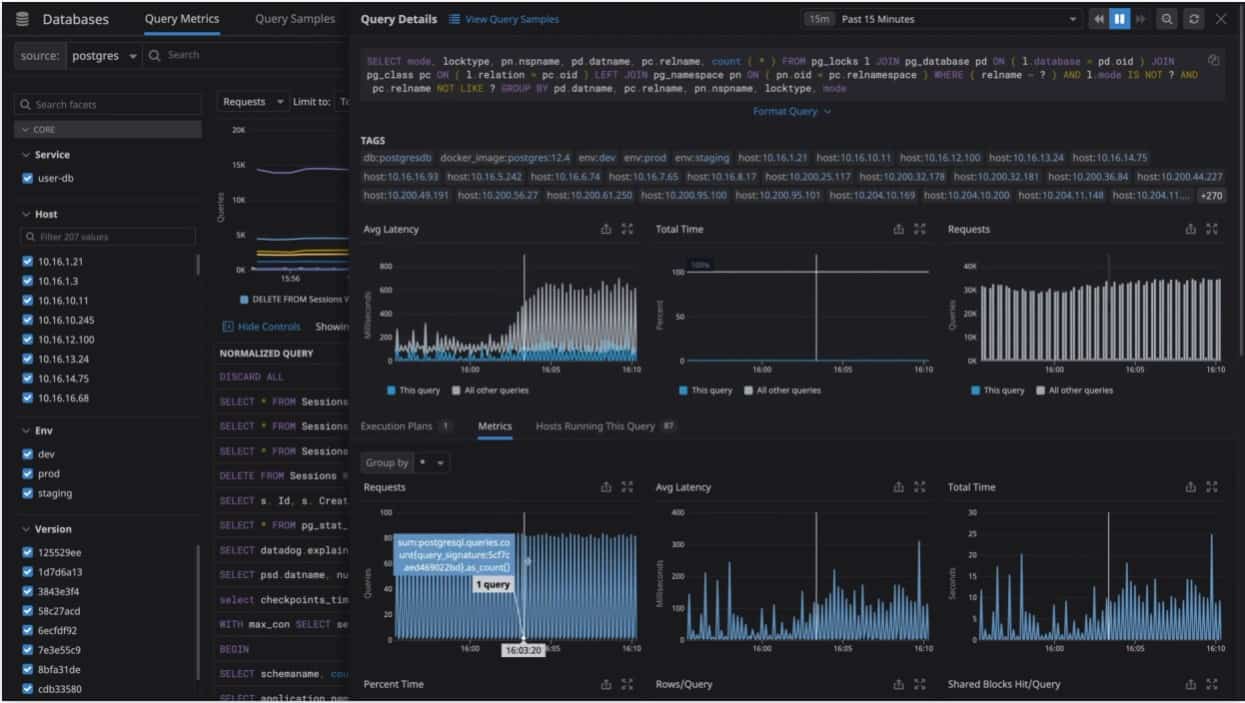Click the Filter 207 values host field
The height and width of the screenshot is (703, 1245).
click(x=108, y=237)
